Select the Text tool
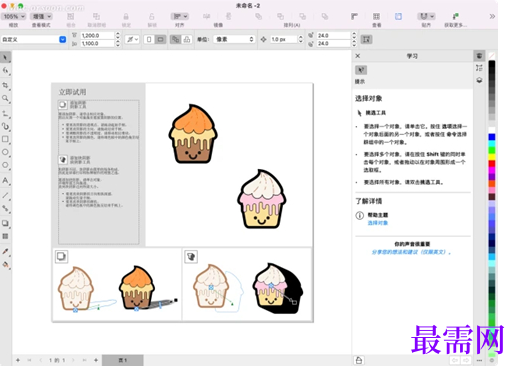 click(5, 180)
